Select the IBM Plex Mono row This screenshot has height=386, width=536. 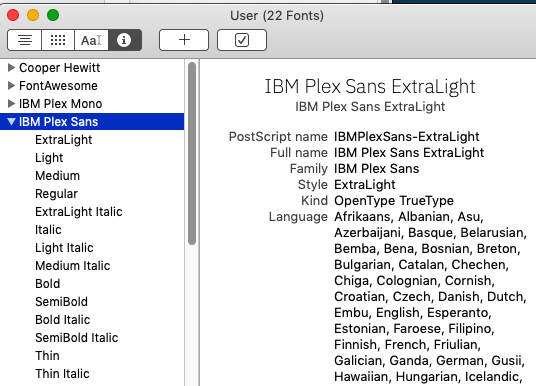click(x=92, y=104)
